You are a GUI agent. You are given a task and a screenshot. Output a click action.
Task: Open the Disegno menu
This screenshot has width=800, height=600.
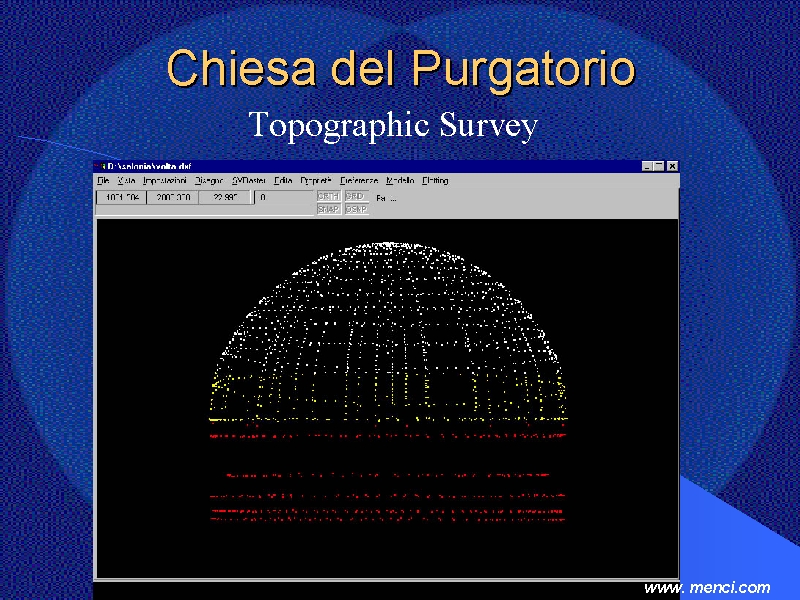(x=209, y=181)
